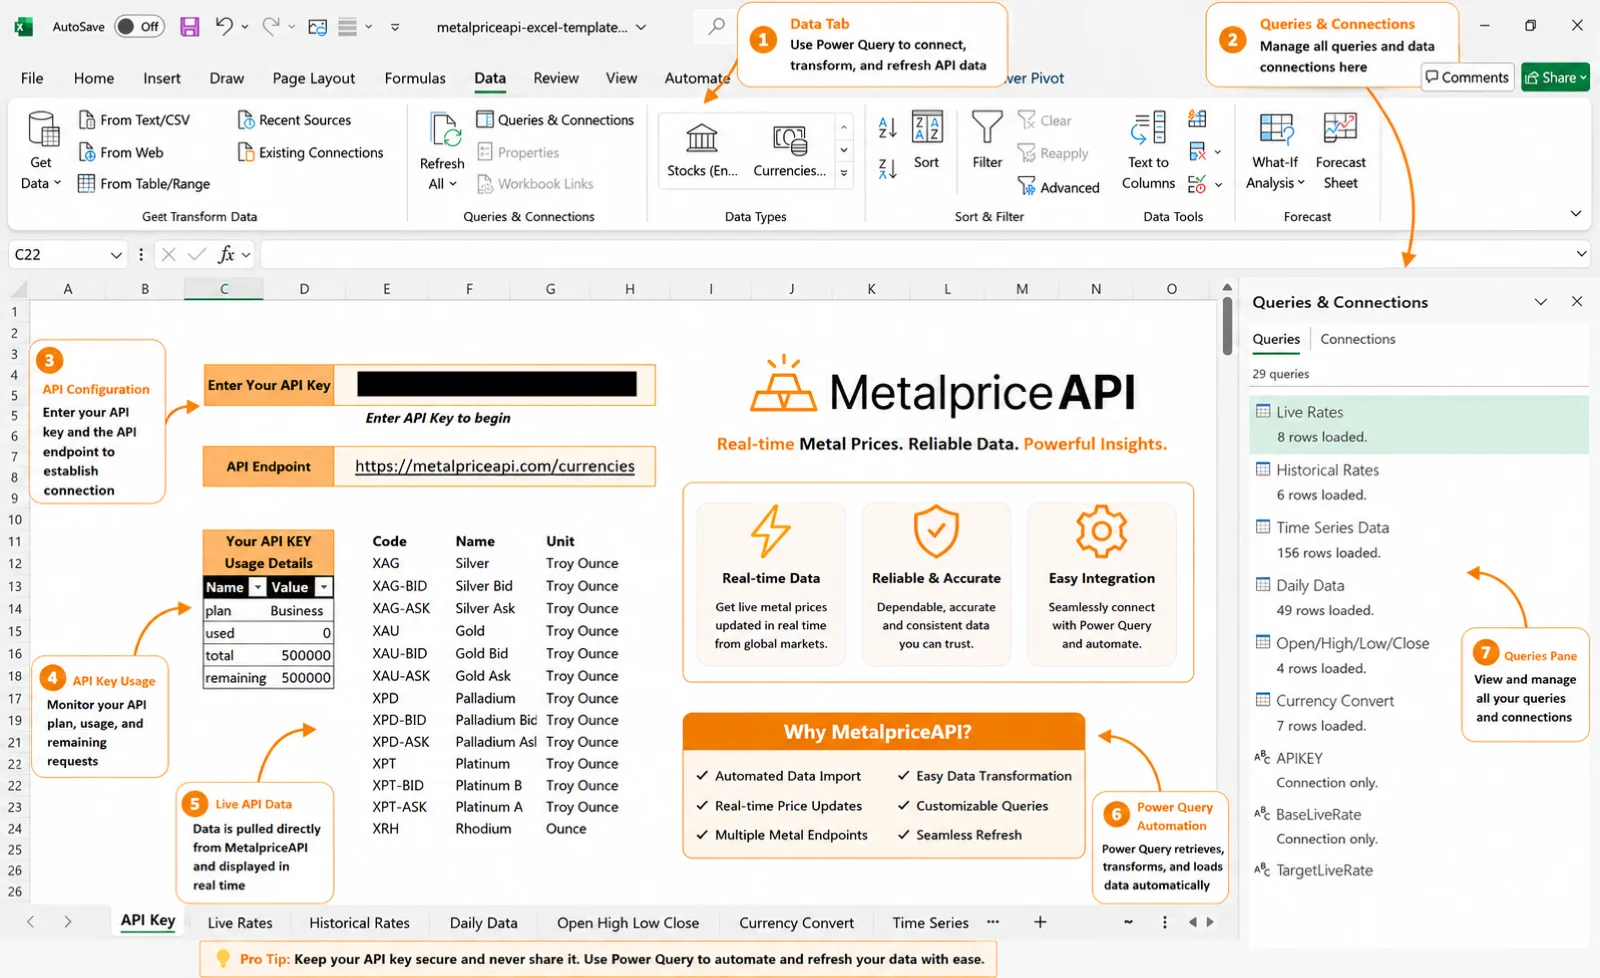Open the Data Validation dropdown arrow

pyautogui.click(x=1218, y=185)
